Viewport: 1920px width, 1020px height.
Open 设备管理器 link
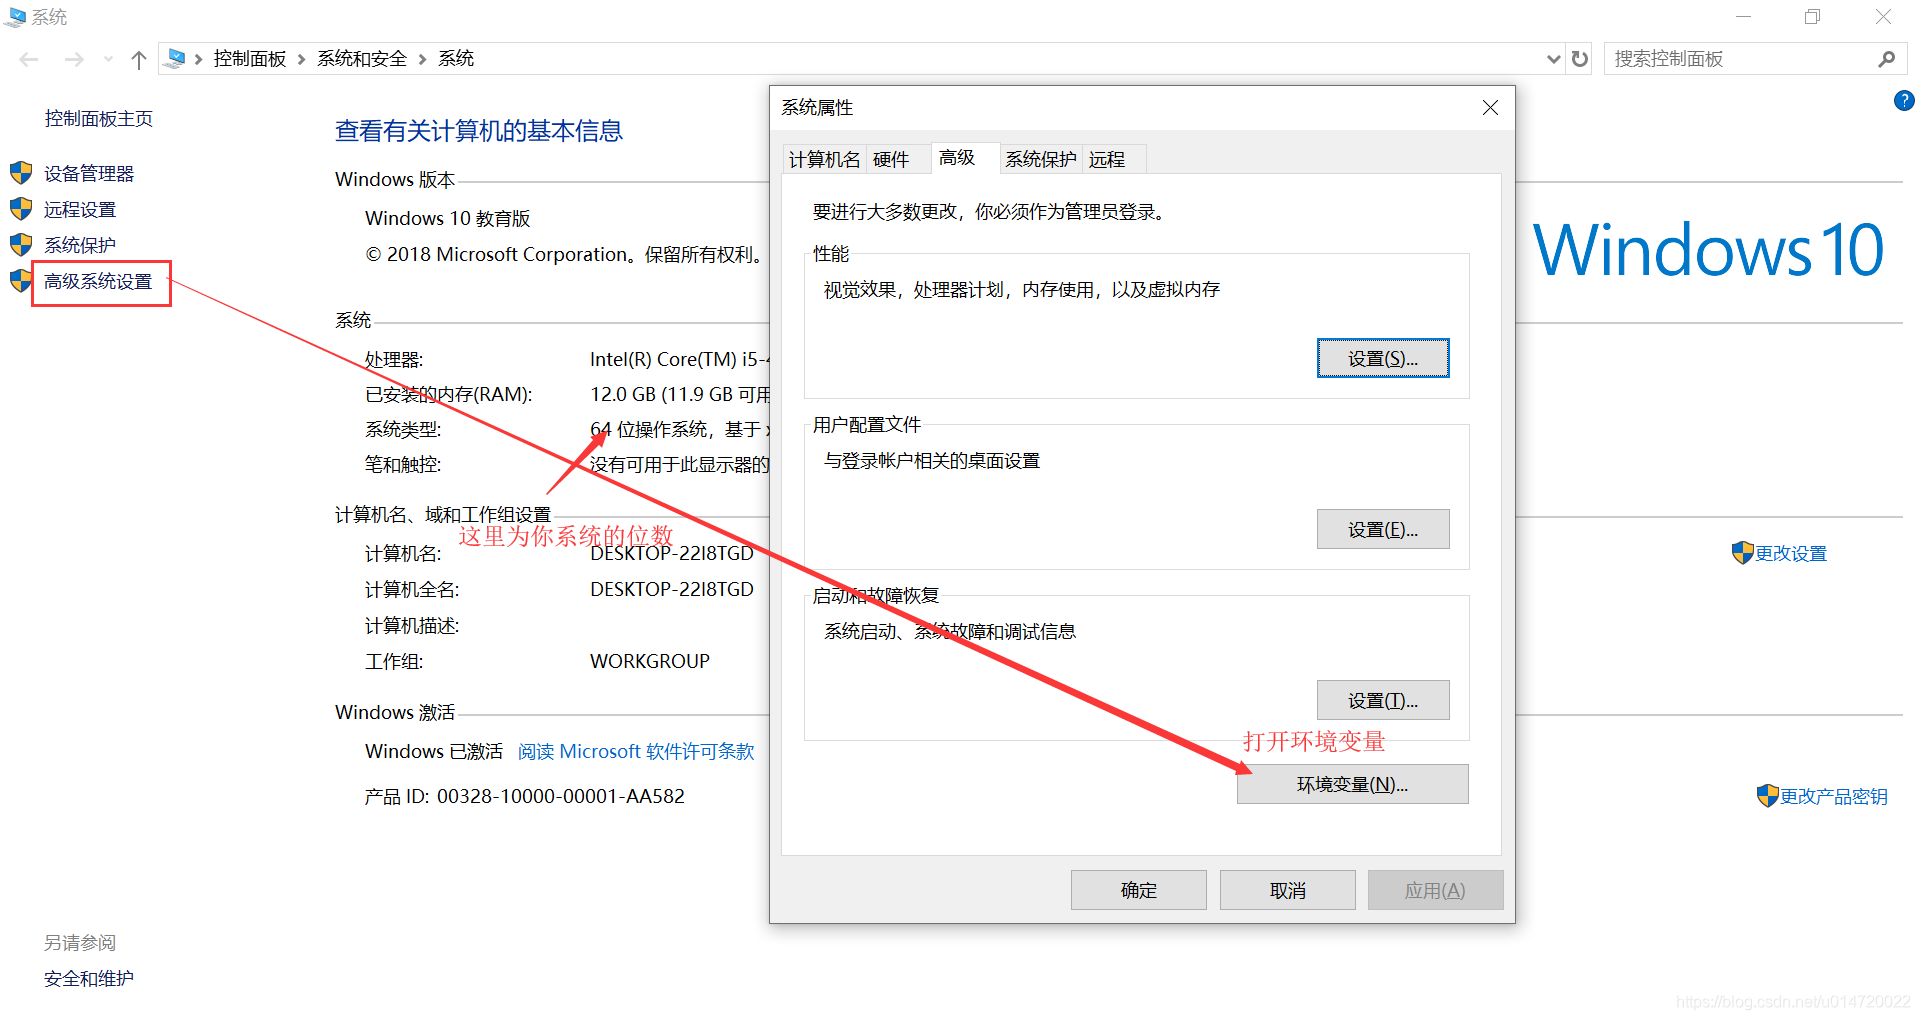point(89,173)
